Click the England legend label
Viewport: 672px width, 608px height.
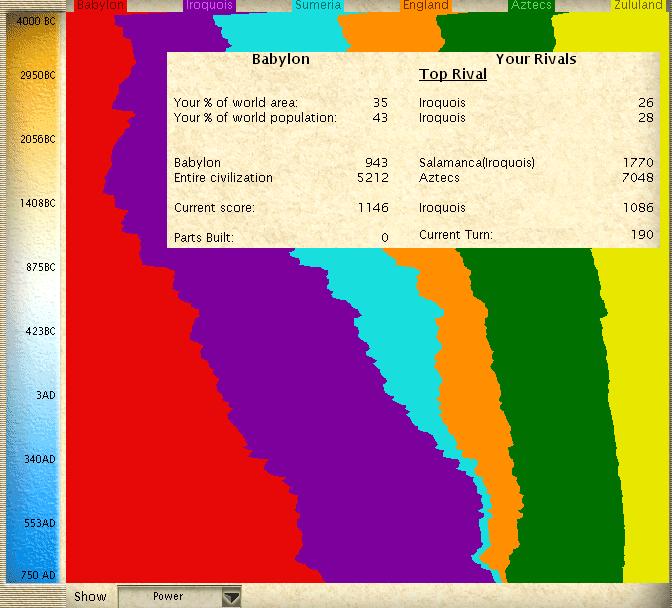[425, 6]
